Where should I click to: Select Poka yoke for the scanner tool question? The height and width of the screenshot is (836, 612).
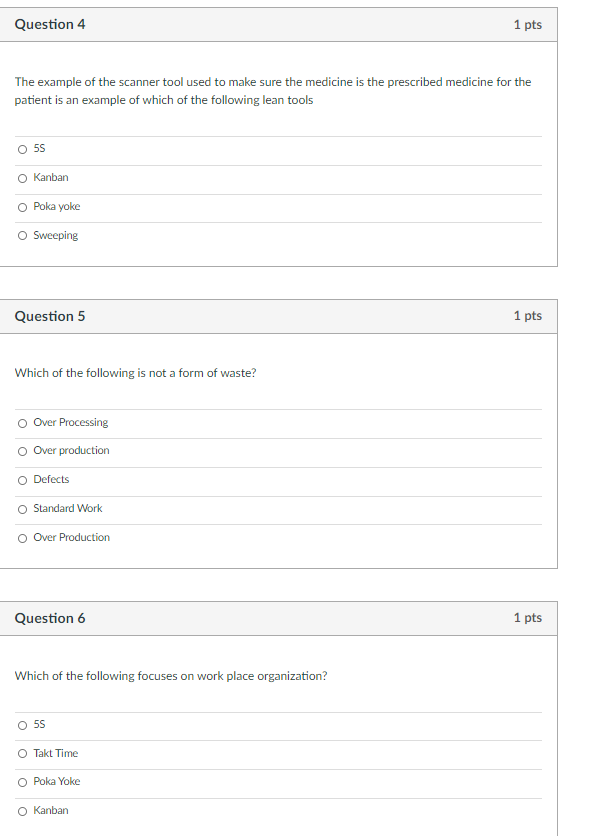coord(22,206)
